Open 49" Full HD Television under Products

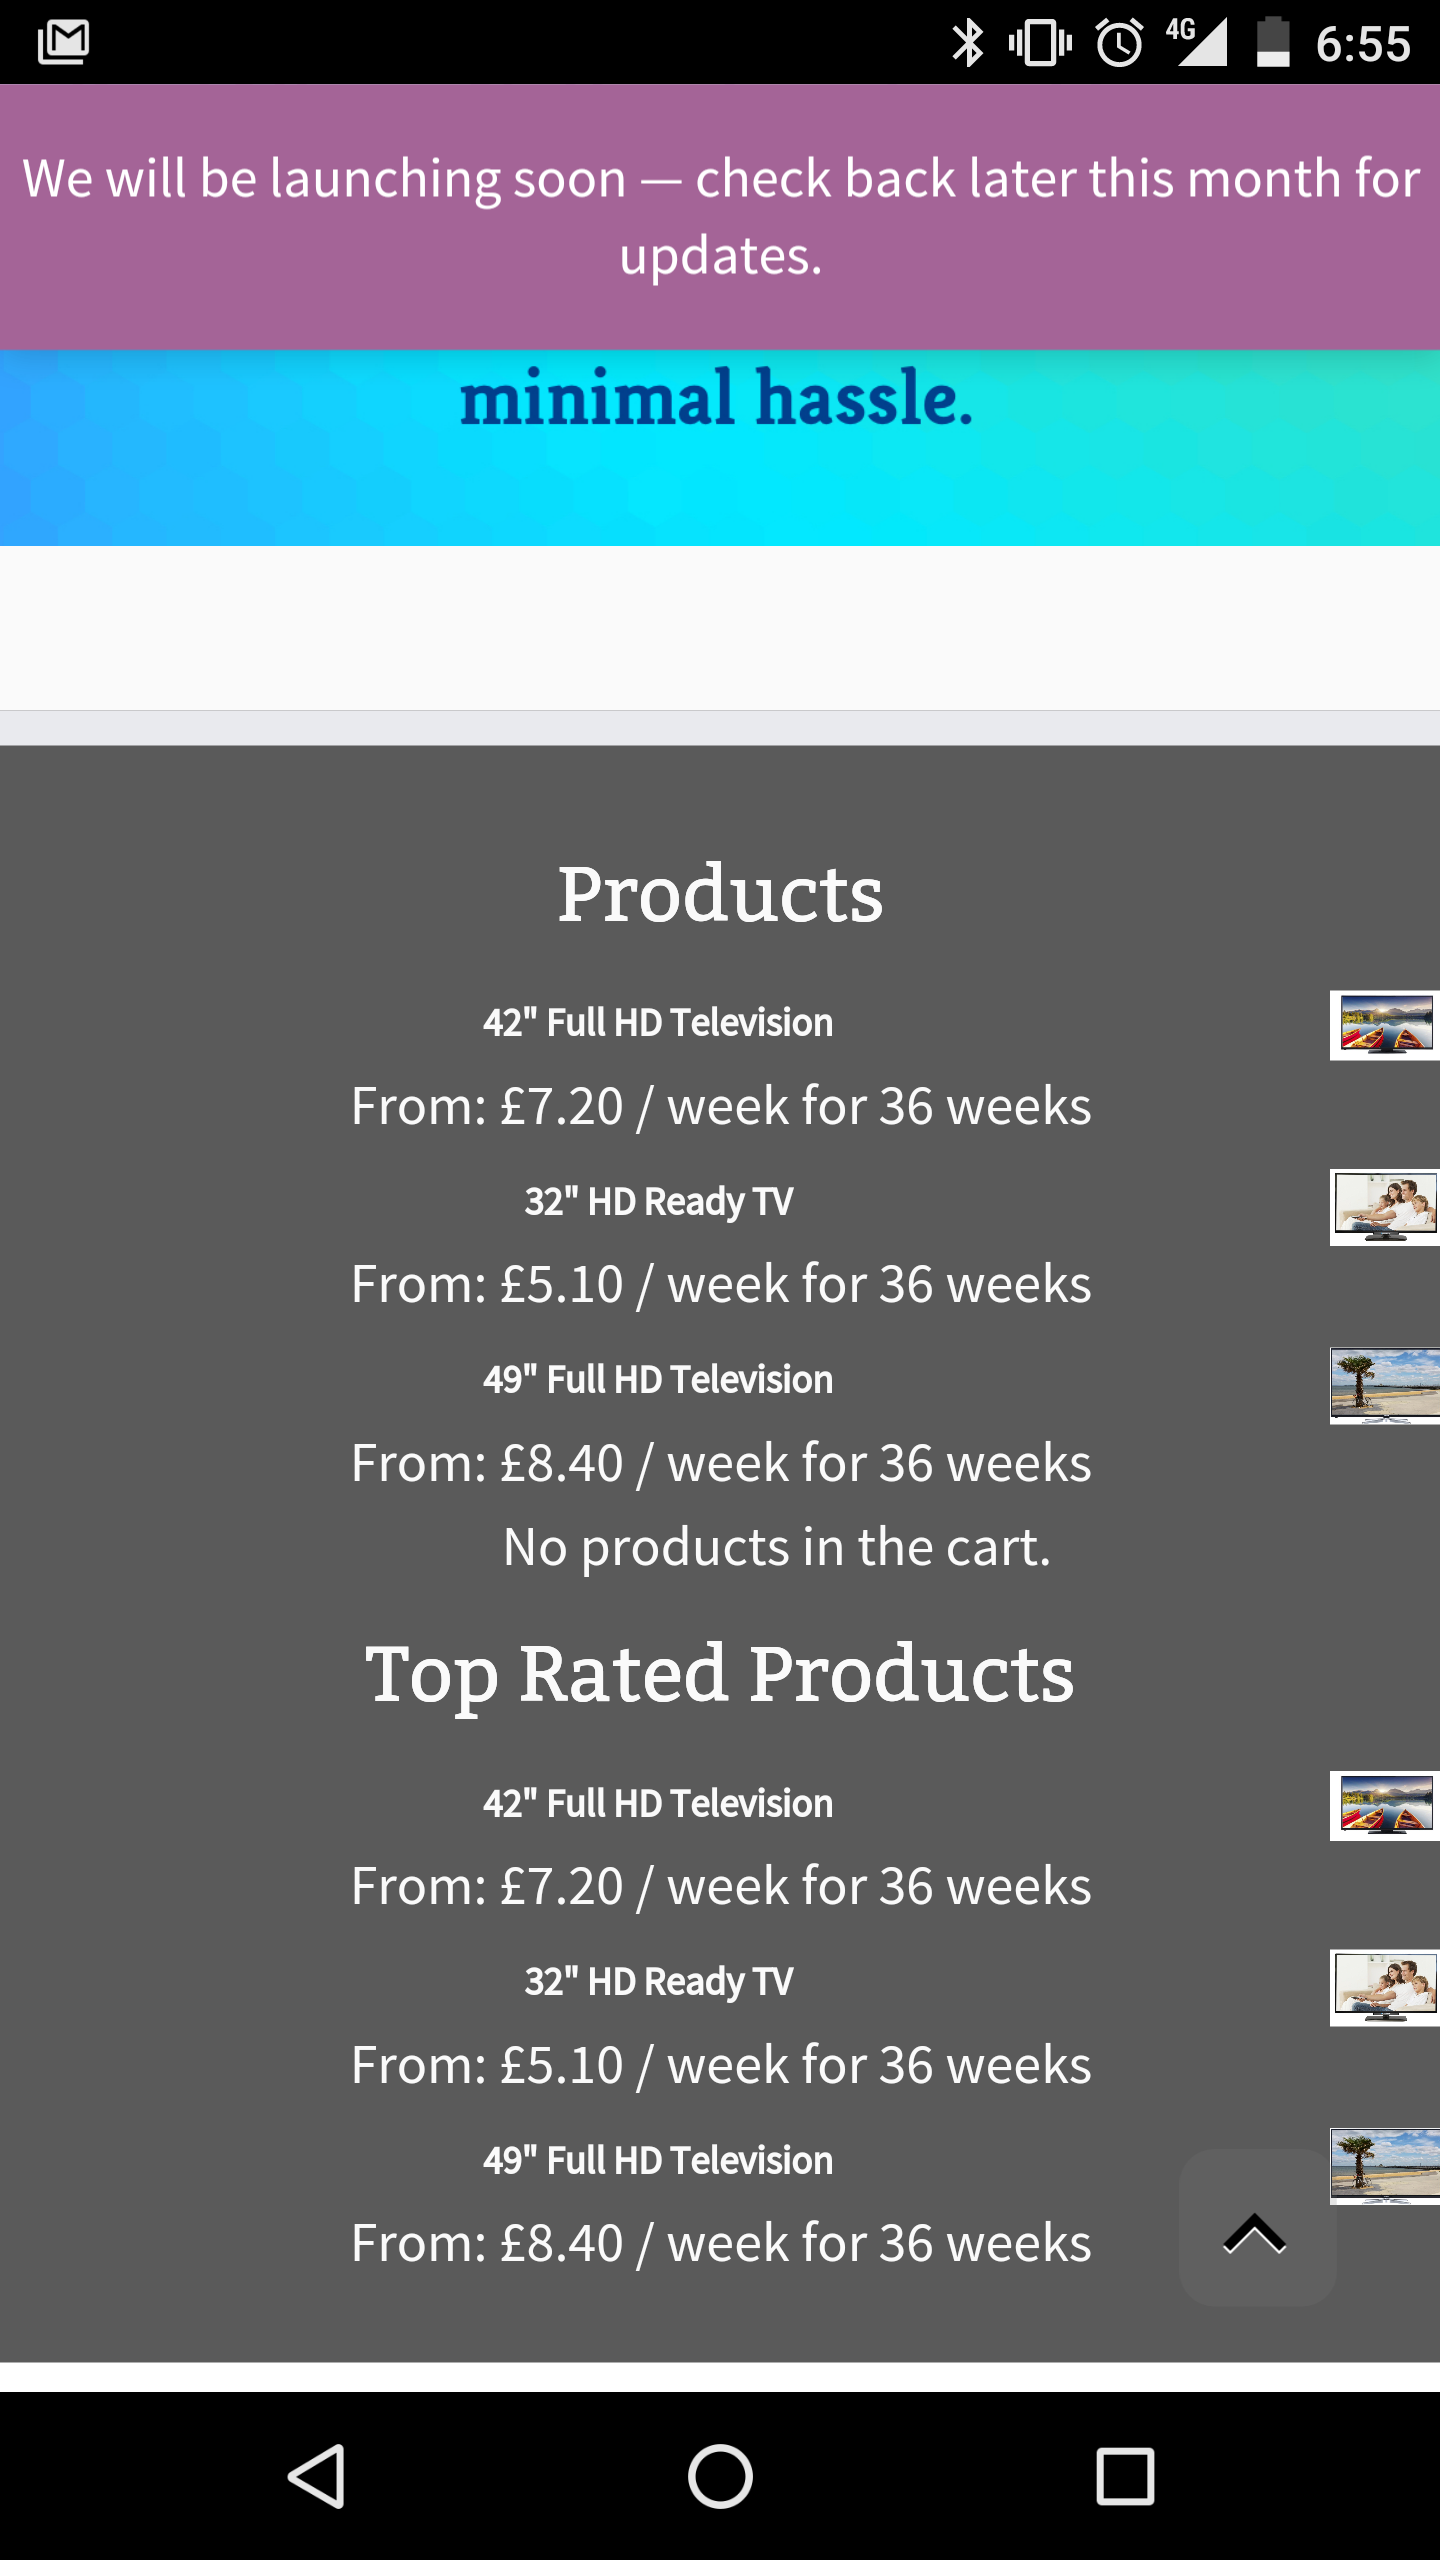tap(658, 1380)
